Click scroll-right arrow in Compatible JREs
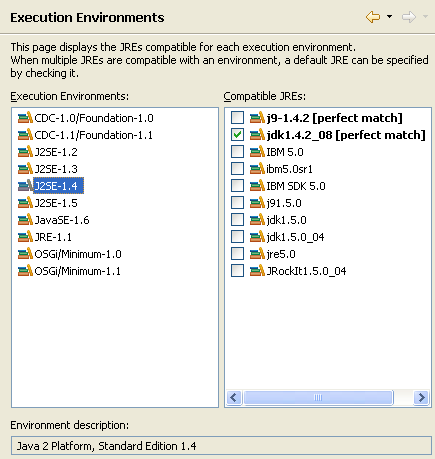435x459 pixels. [x=421, y=397]
